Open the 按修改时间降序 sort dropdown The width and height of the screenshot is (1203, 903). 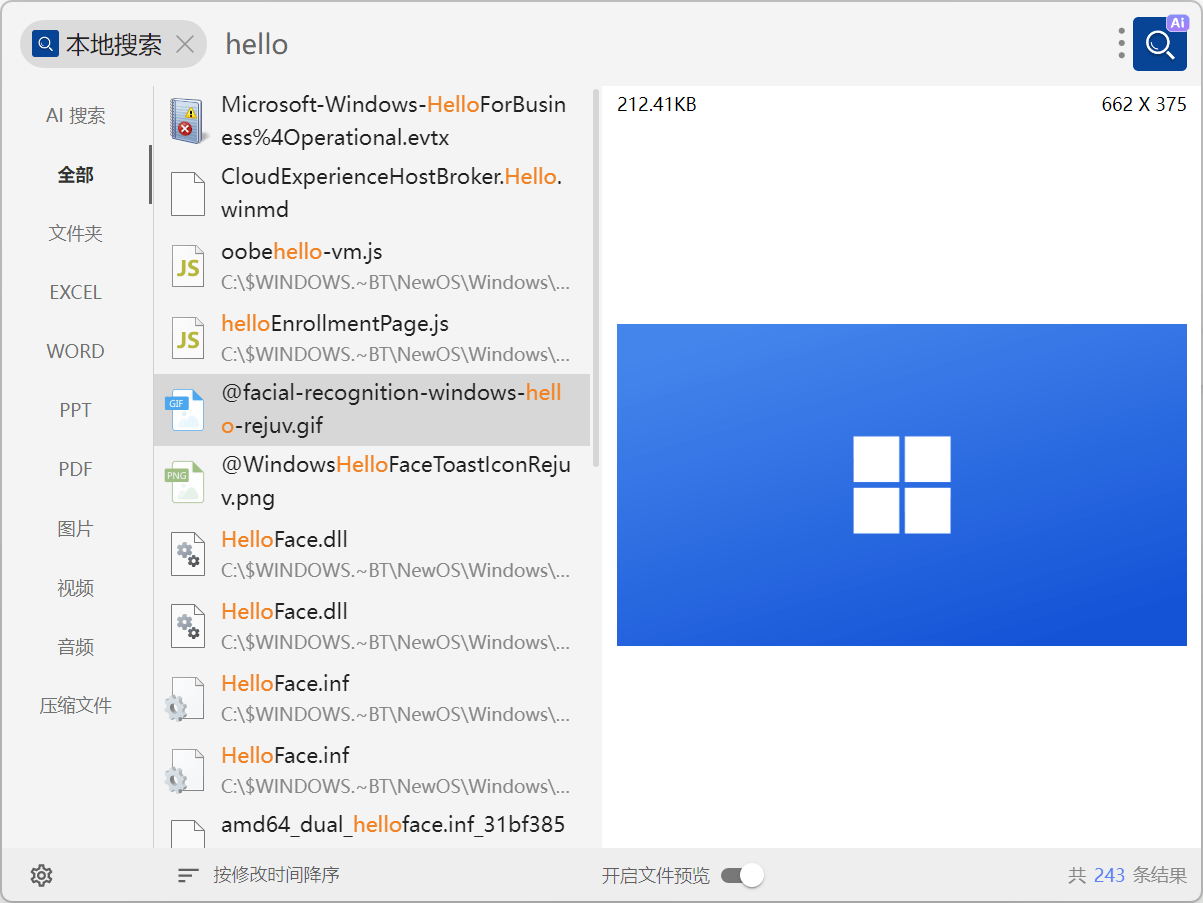pos(276,876)
